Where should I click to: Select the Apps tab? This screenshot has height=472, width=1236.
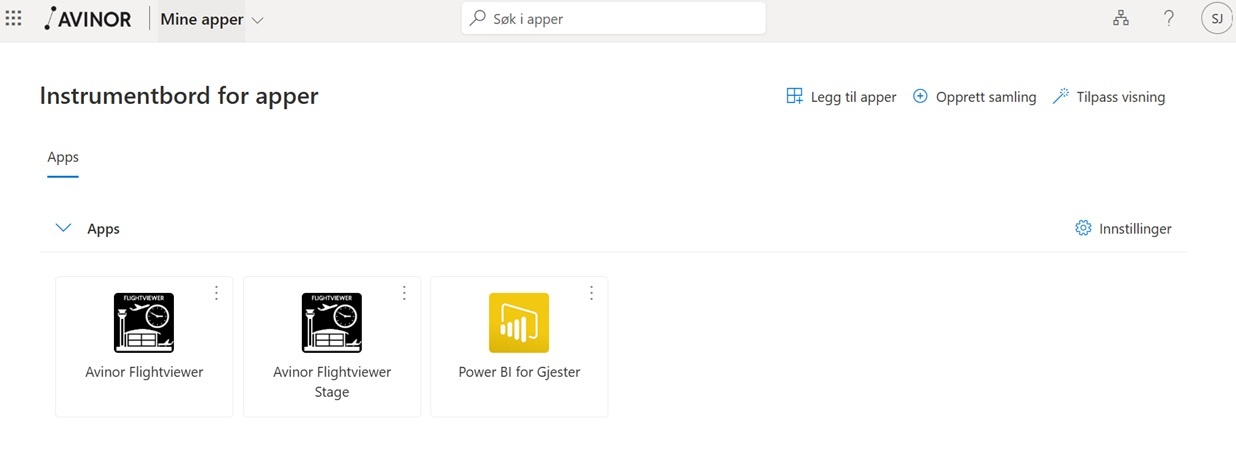tap(63, 158)
